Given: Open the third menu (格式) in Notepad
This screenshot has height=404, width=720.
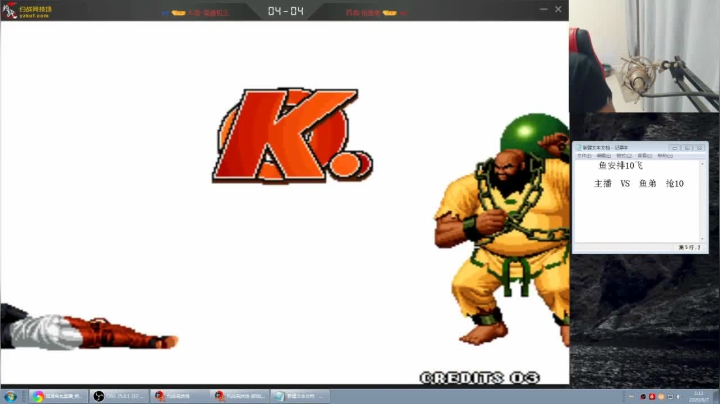Looking at the screenshot, I should (x=624, y=156).
